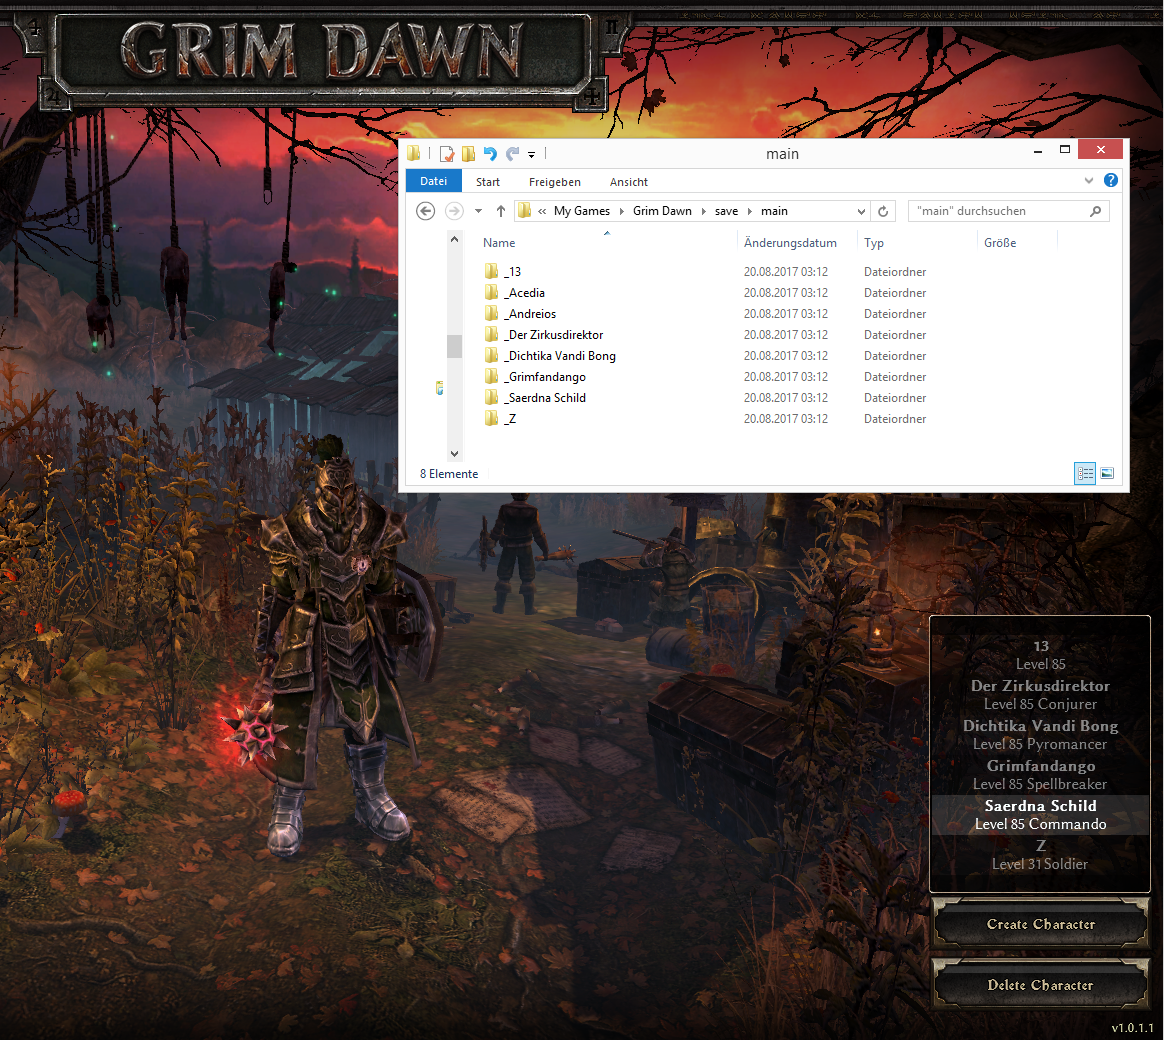Image resolution: width=1164 pixels, height=1040 pixels.
Task: Open the Freigeben ribbon tab
Action: [x=555, y=182]
